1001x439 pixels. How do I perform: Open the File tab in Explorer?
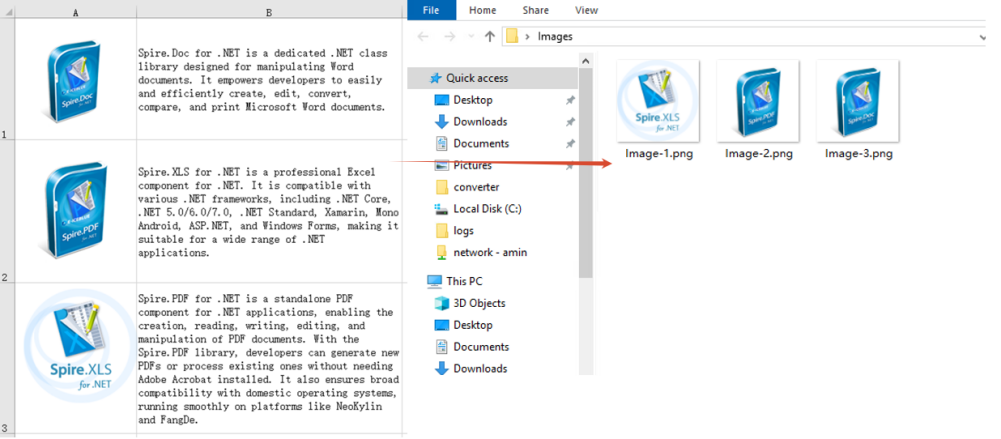pyautogui.click(x=432, y=10)
